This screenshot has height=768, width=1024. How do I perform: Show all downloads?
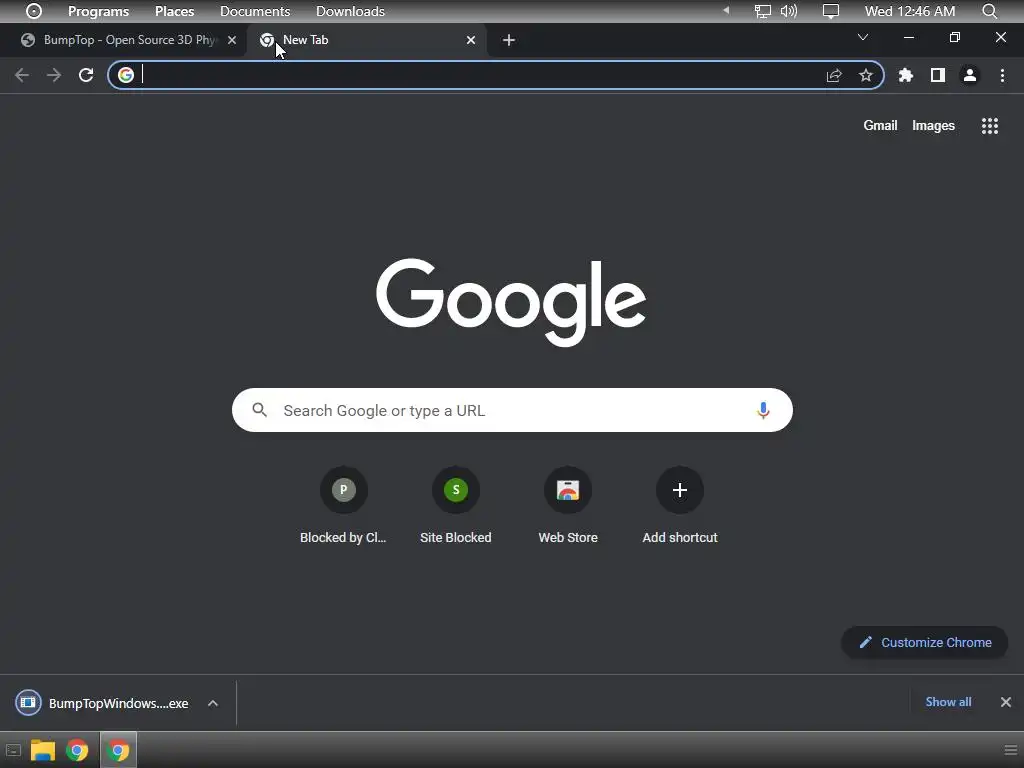tap(948, 702)
